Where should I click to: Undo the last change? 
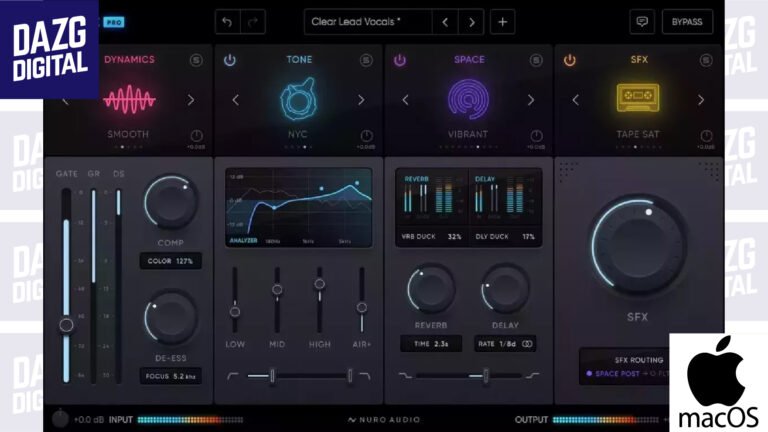click(227, 22)
